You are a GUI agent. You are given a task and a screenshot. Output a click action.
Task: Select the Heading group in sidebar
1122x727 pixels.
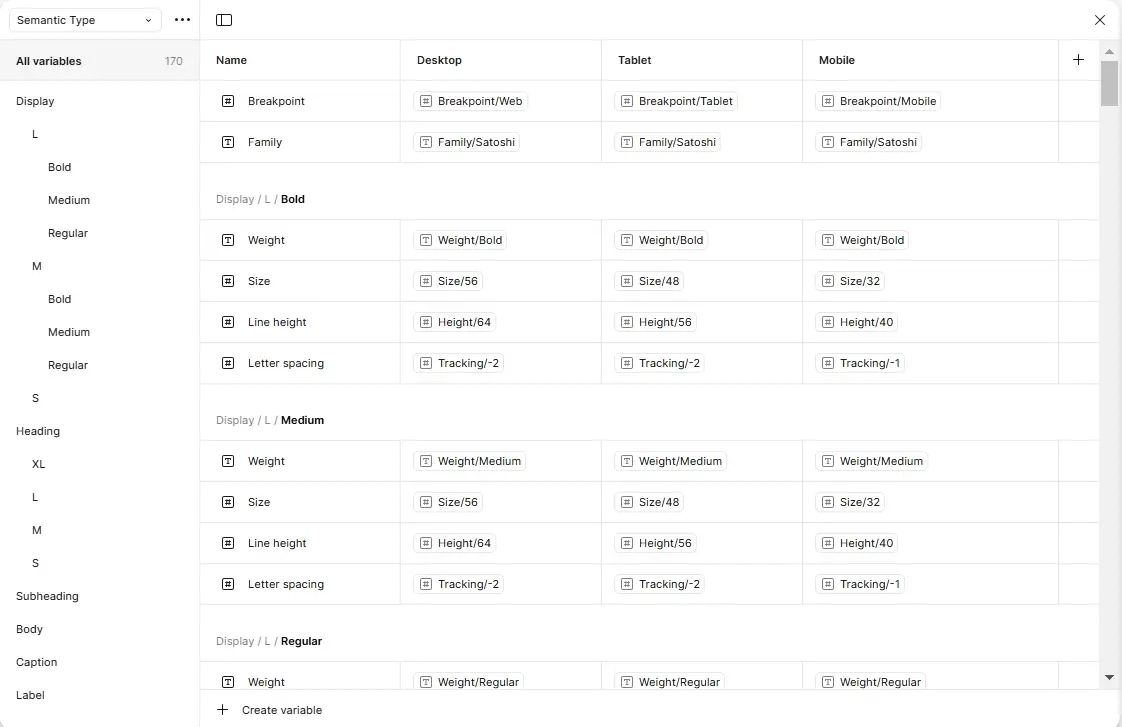click(38, 431)
